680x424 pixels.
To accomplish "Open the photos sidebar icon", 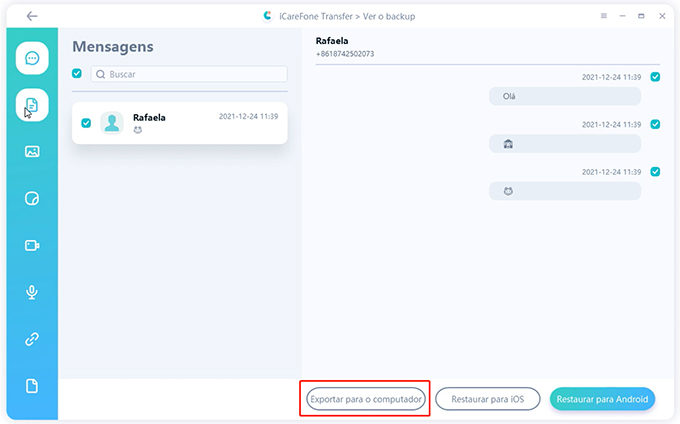I will (32, 151).
